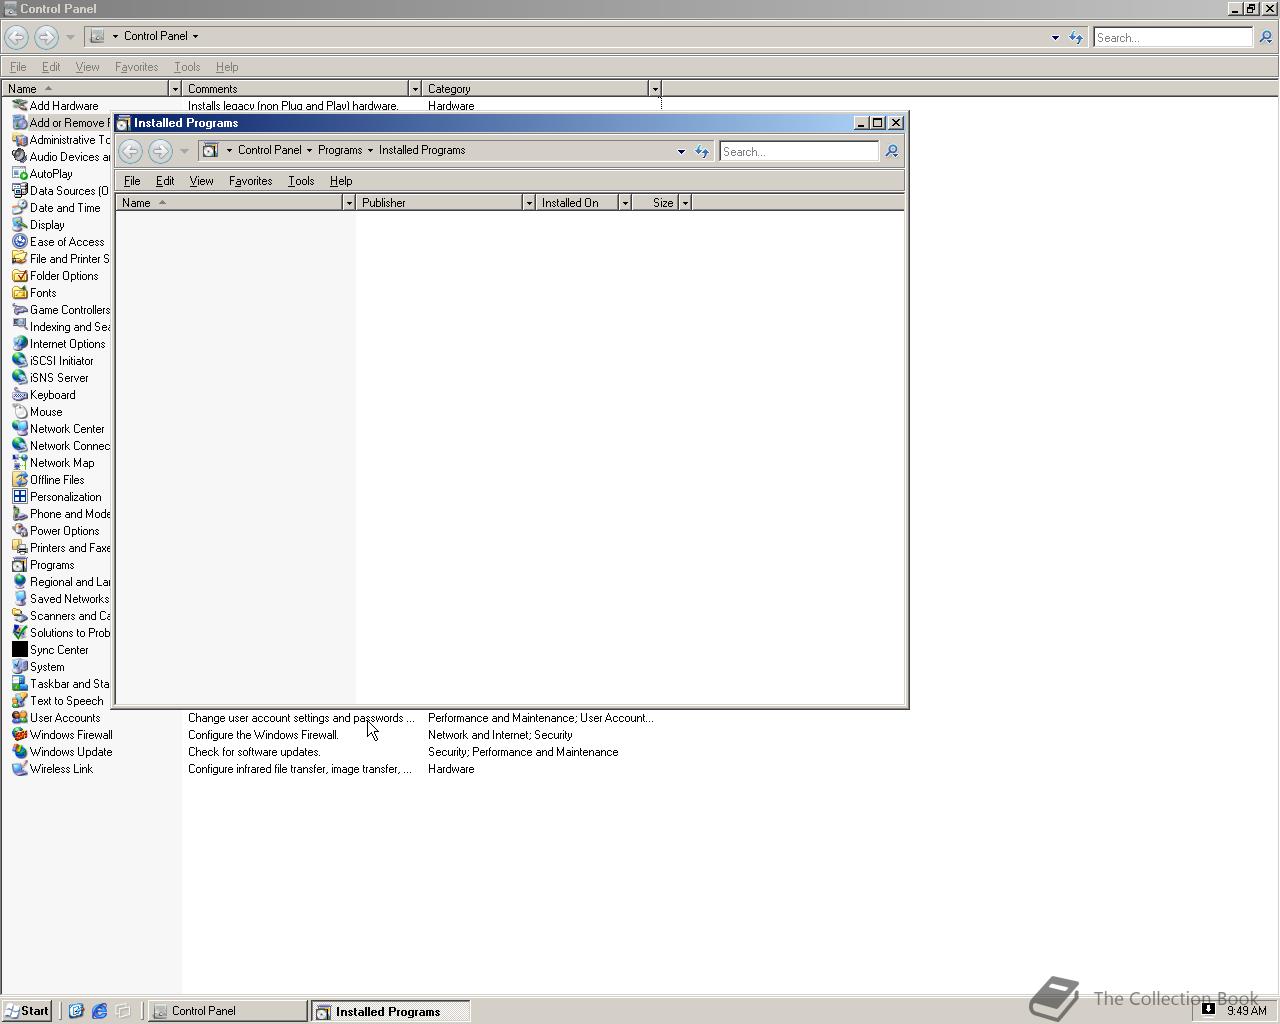
Task: Expand Size column filter dropdown
Action: (x=685, y=203)
